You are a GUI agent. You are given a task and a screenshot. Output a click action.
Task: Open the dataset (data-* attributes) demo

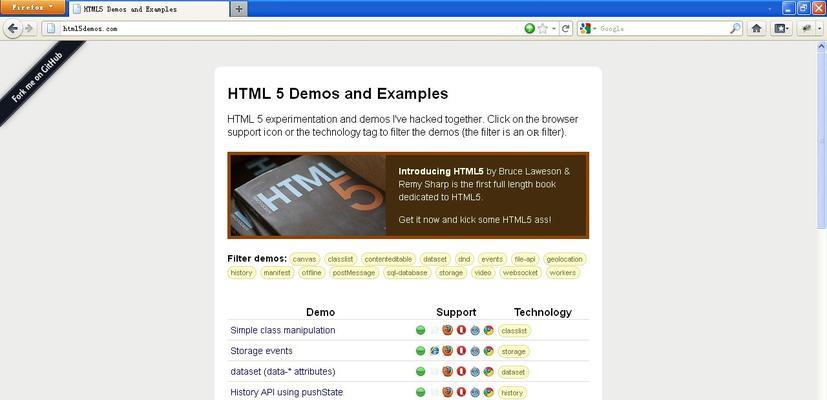283,372
